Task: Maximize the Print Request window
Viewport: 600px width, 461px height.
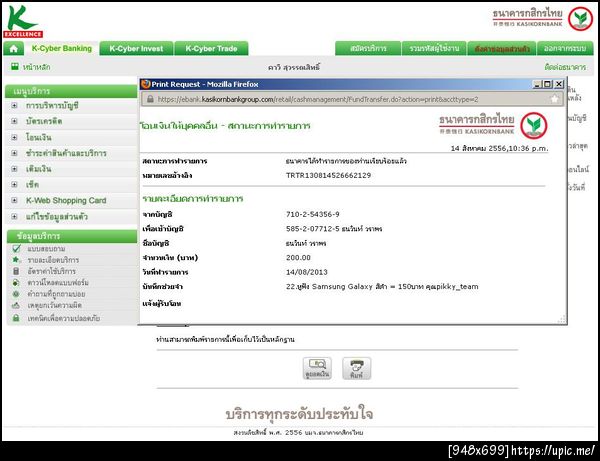Action: coord(548,84)
